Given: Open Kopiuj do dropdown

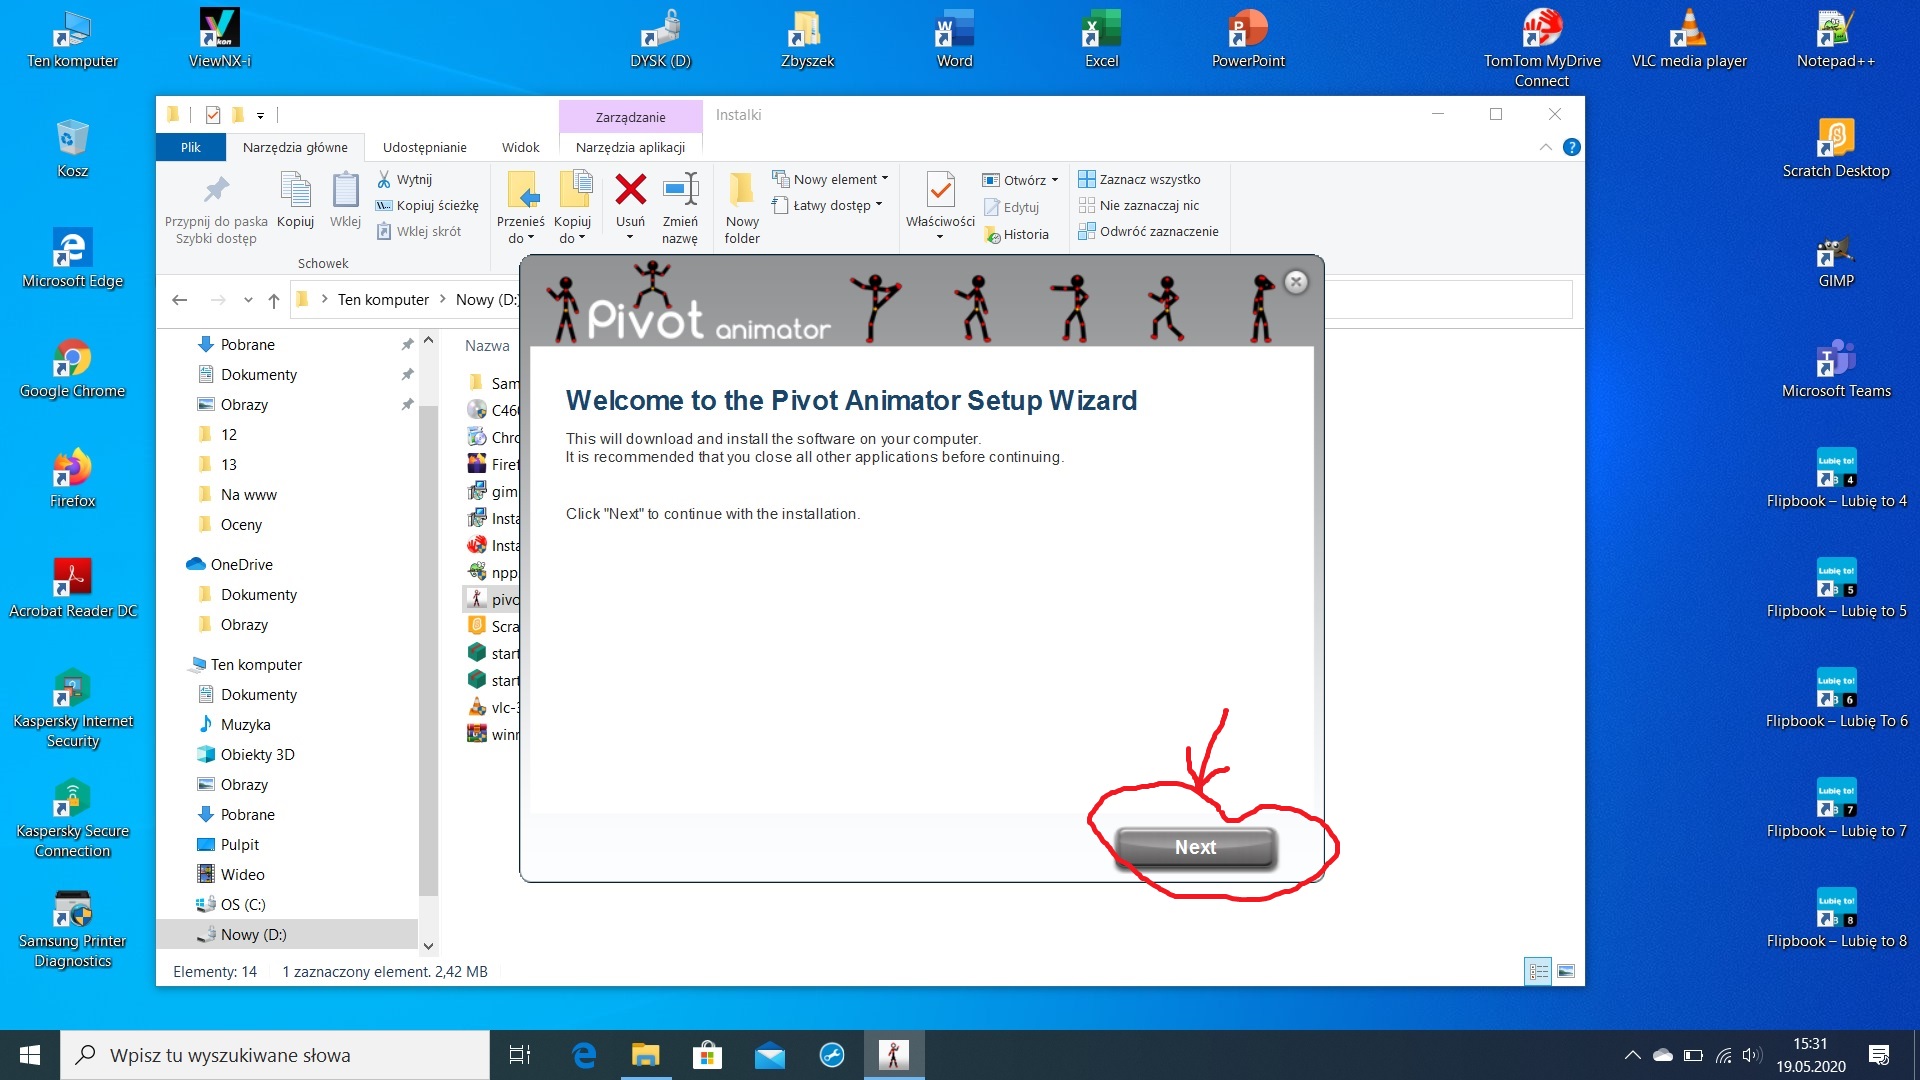Looking at the screenshot, I should click(572, 208).
